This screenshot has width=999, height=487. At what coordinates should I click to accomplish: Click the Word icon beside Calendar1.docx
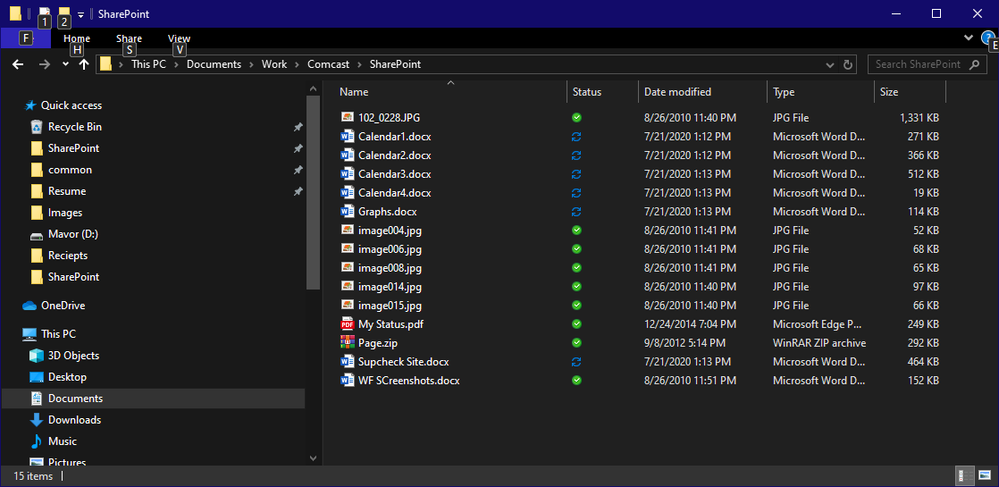(347, 136)
